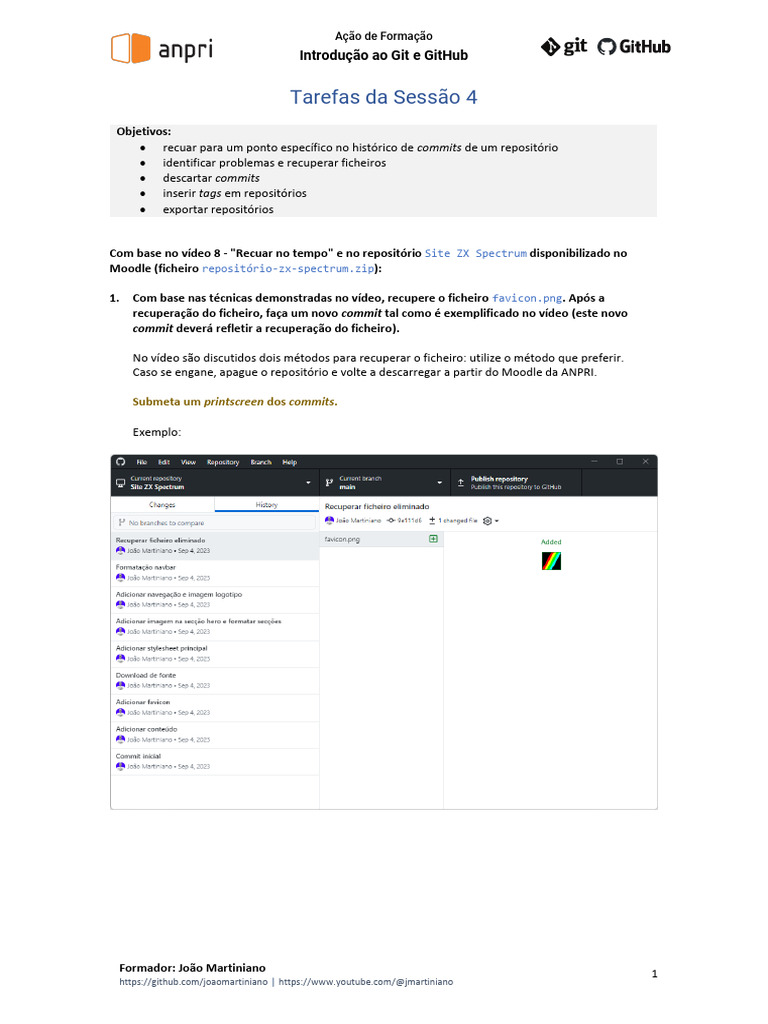This screenshot has width=768, height=1024.
Task: Open the View menu
Action: (x=188, y=462)
